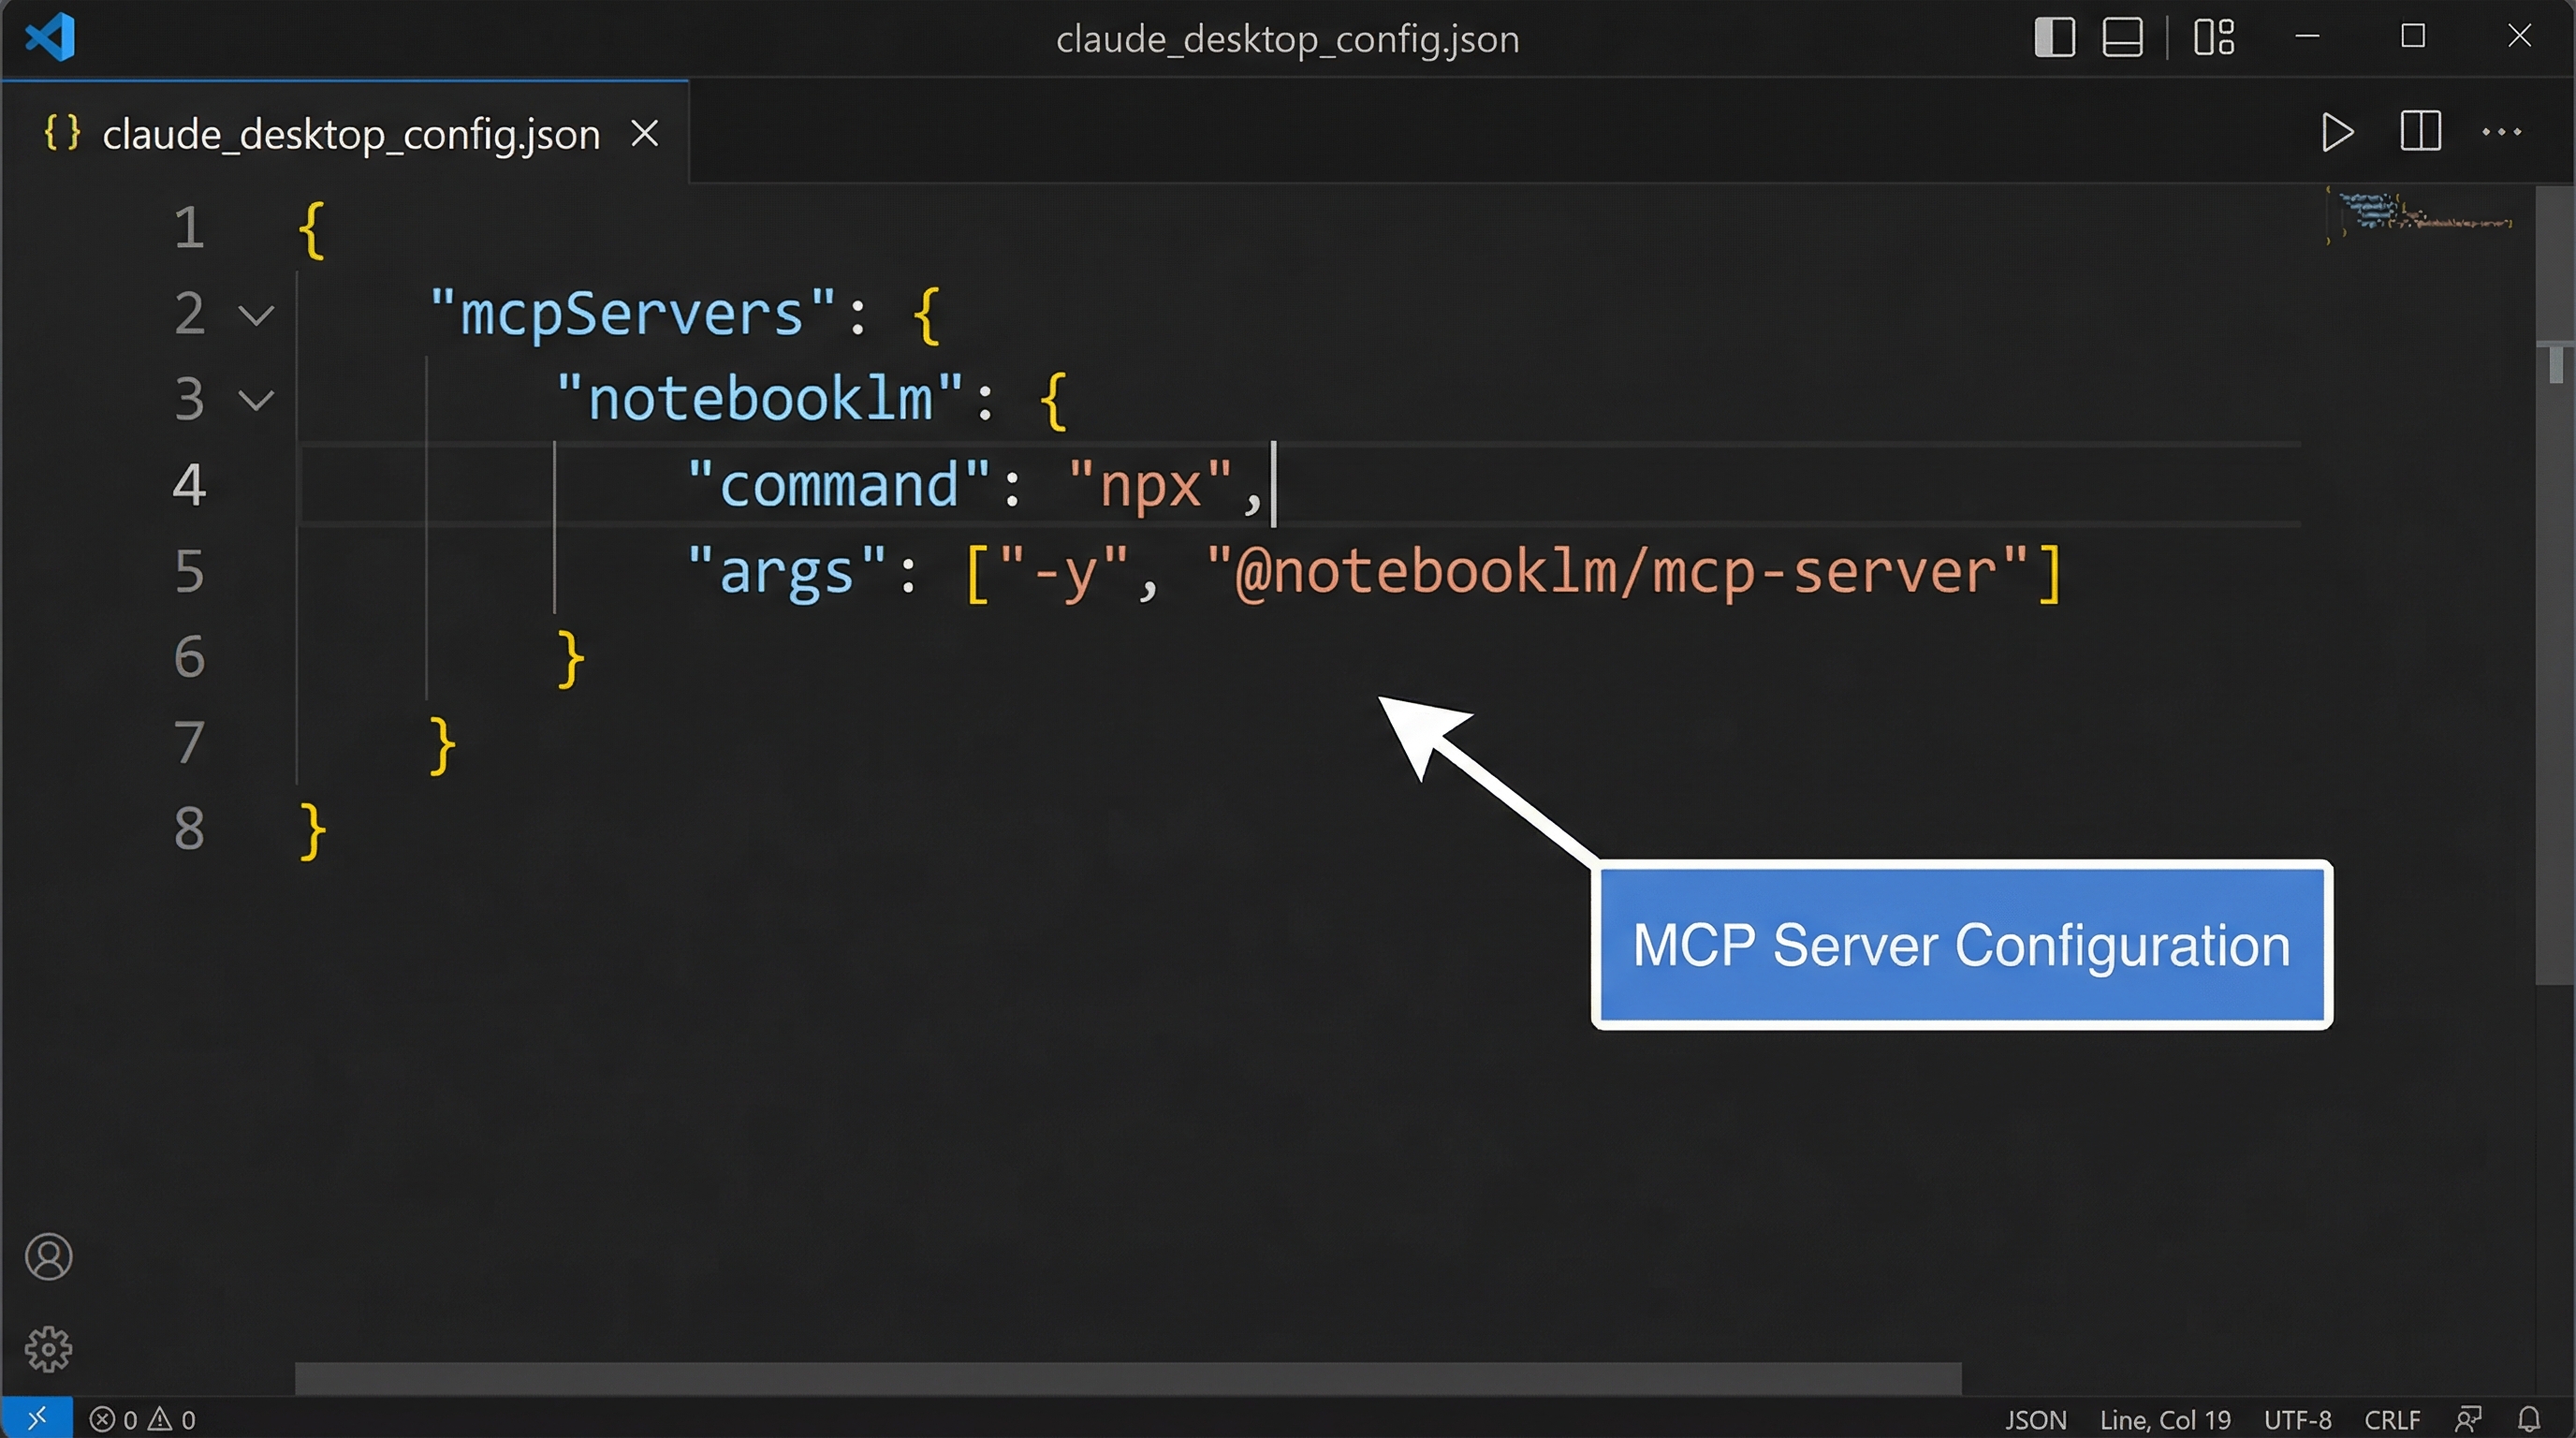2576x1438 pixels.
Task: Change the JSON language mode
Action: click(2035, 1419)
